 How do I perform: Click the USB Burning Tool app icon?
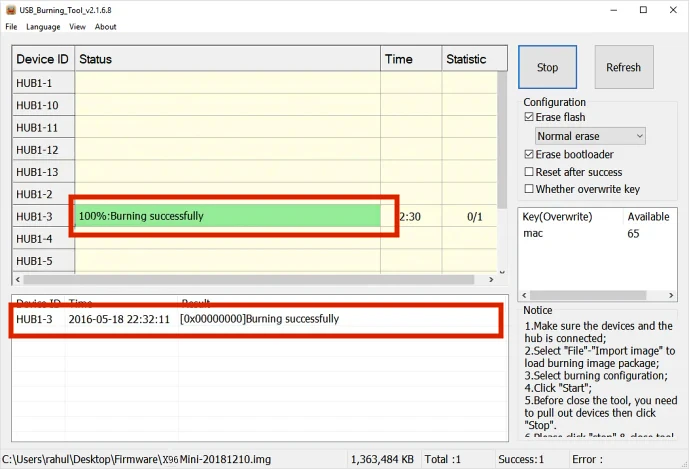[x=11, y=10]
